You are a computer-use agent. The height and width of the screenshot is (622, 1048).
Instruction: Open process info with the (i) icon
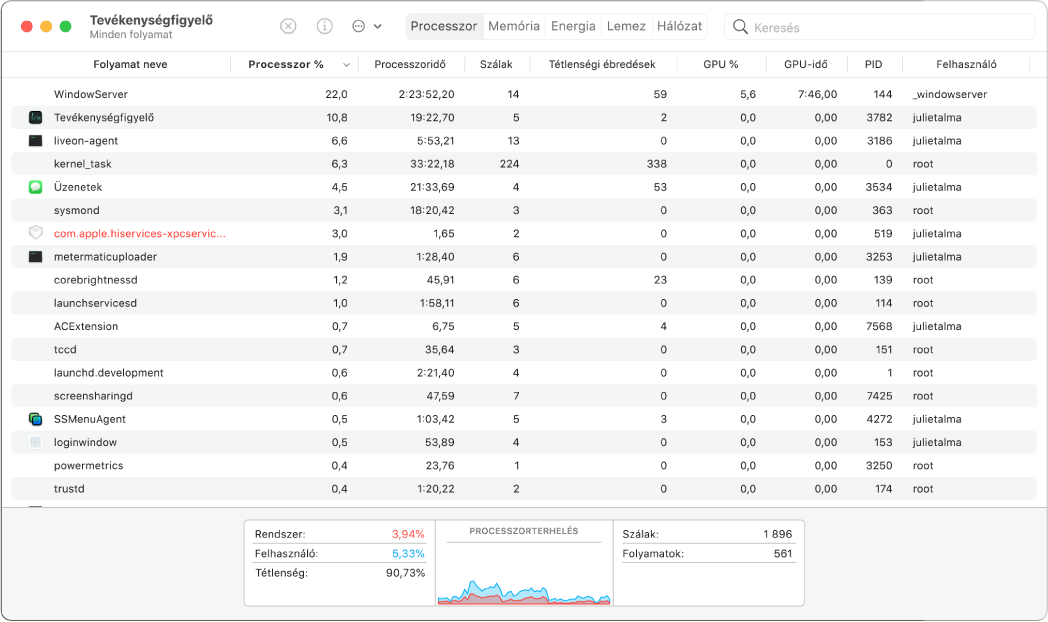(324, 26)
